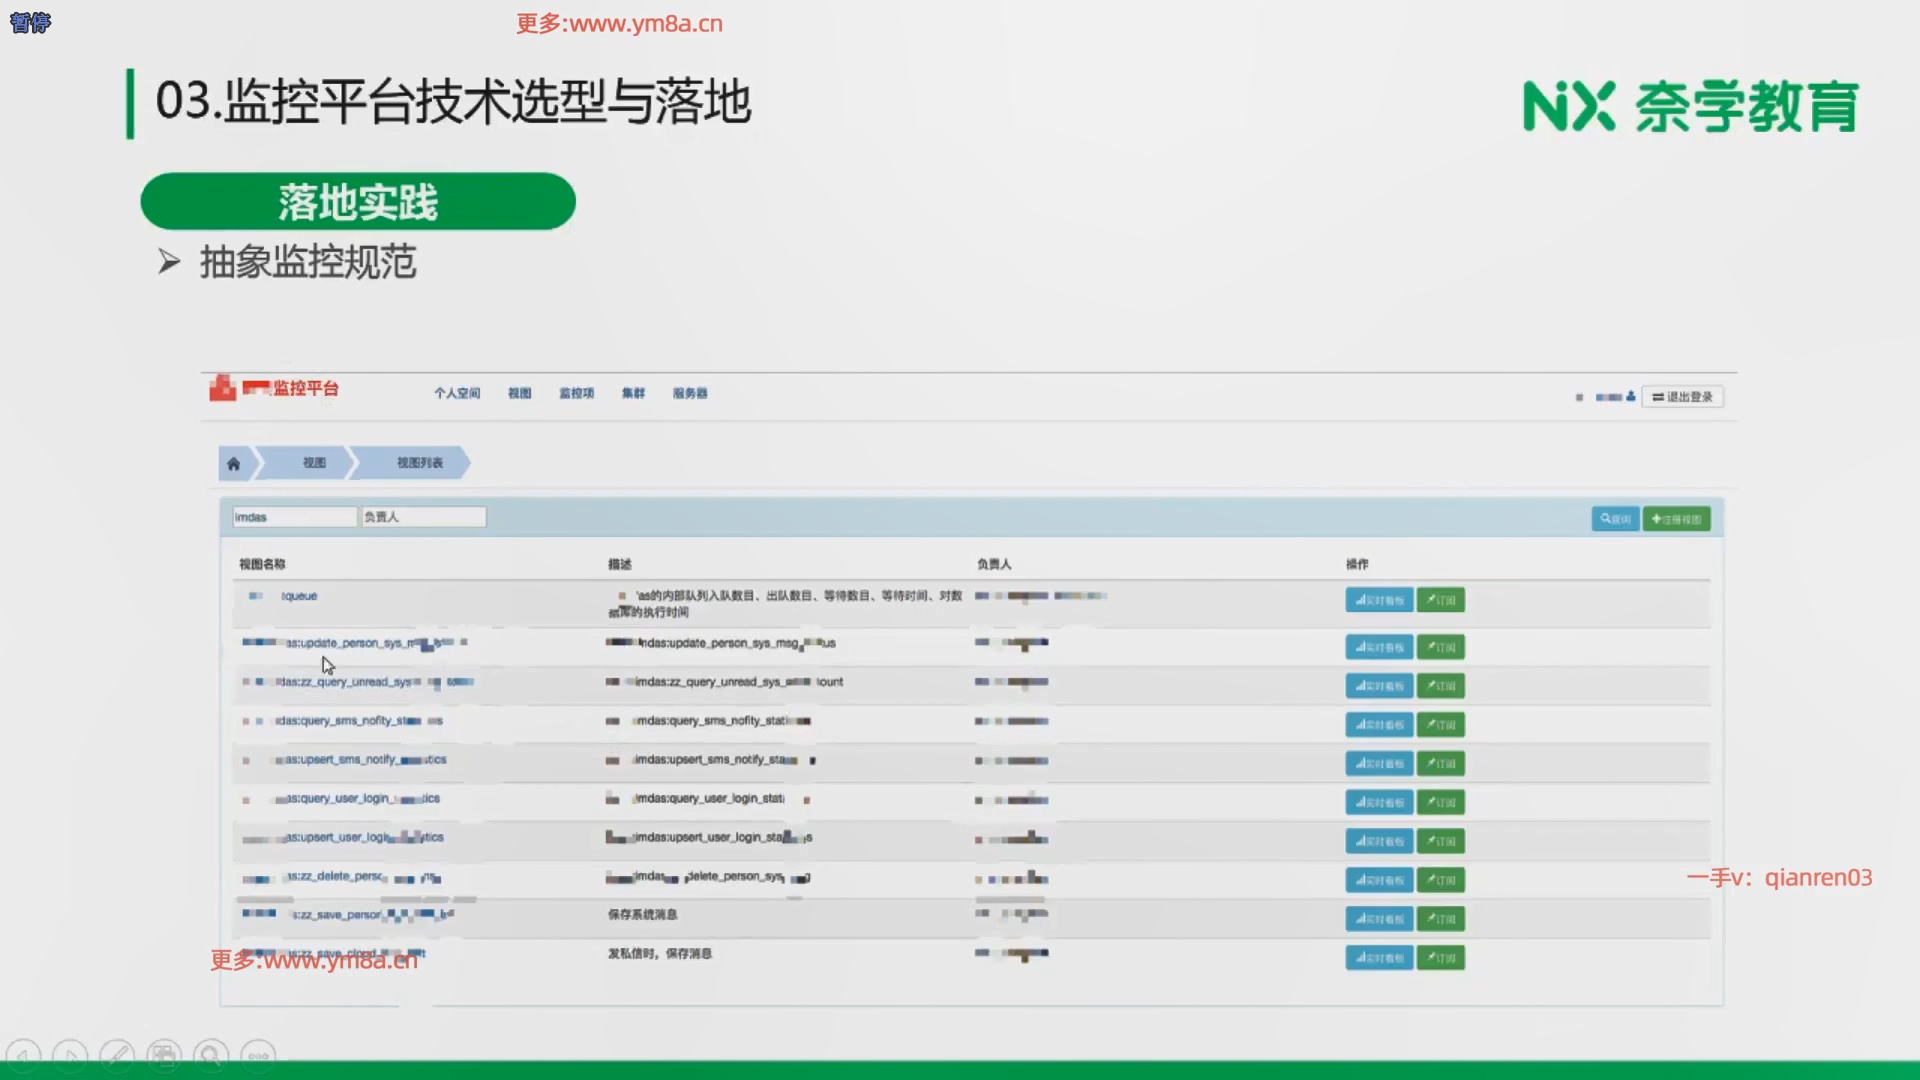The image size is (1920, 1080).
Task: Open the 个人空间 menu item
Action: [457, 393]
